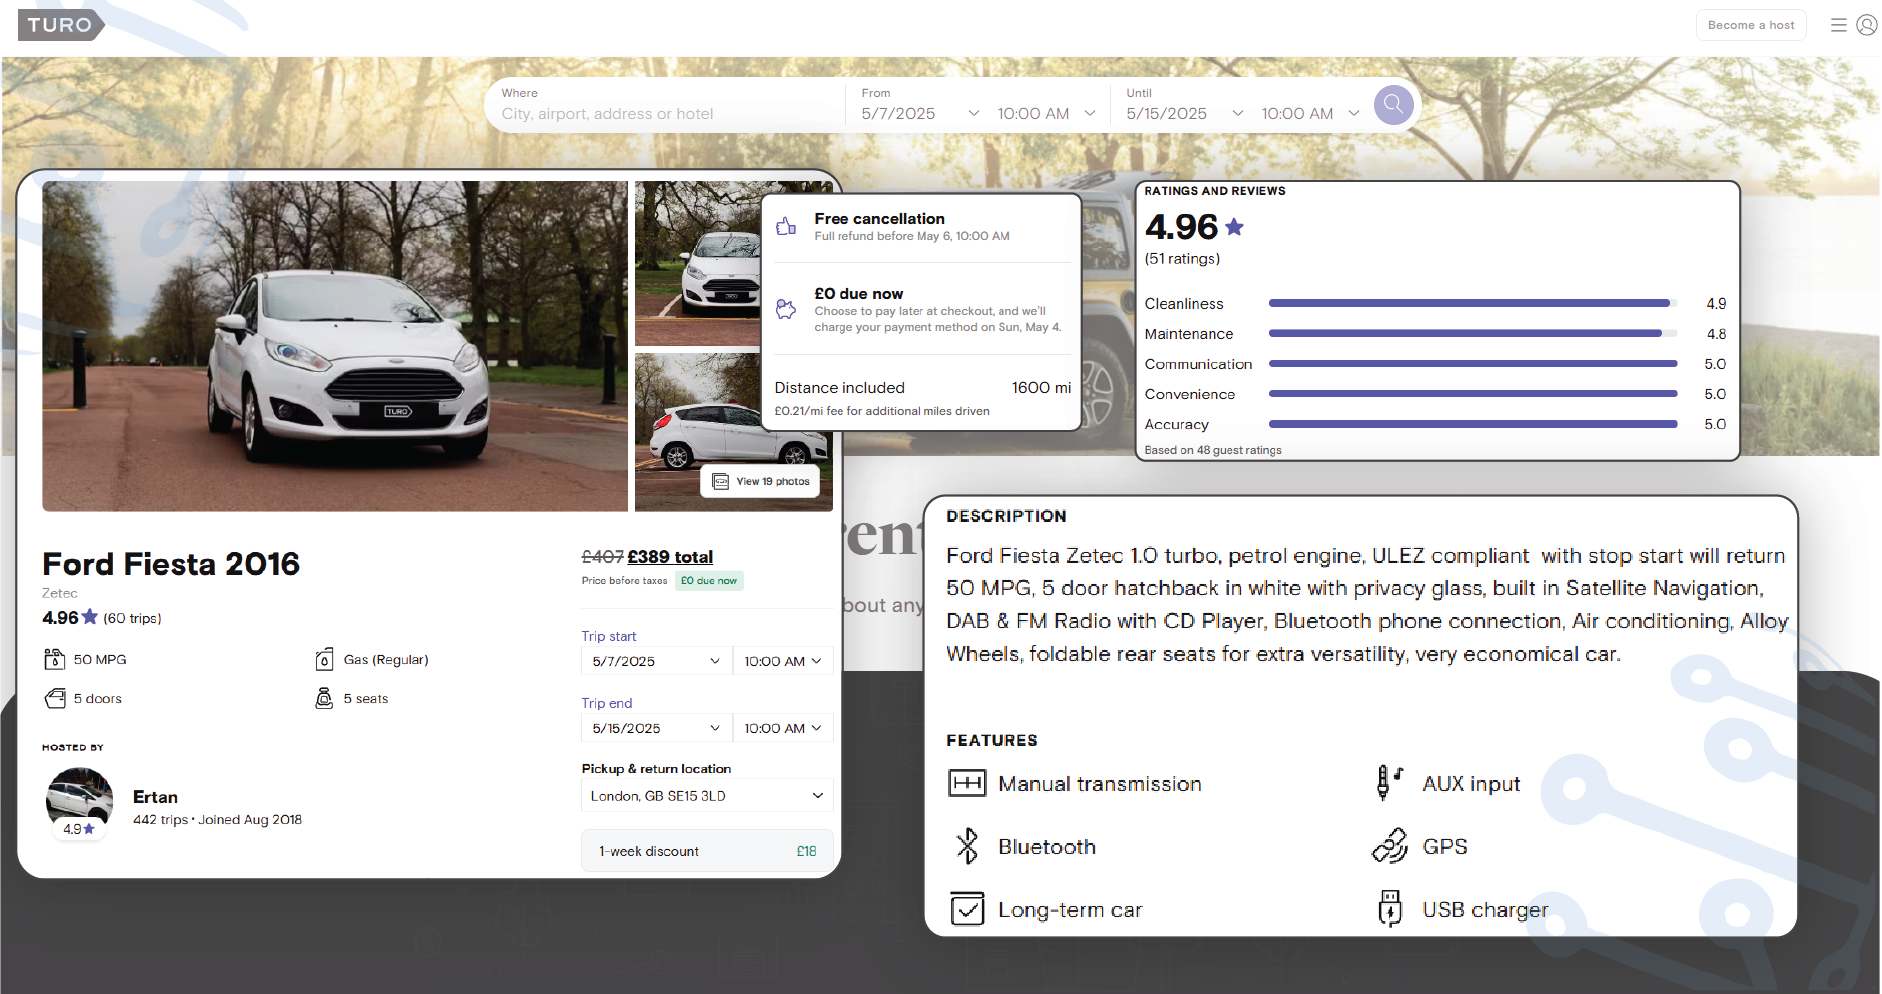Click the USB charger icon
Viewport: 1882px width, 994px height.
[1391, 908]
